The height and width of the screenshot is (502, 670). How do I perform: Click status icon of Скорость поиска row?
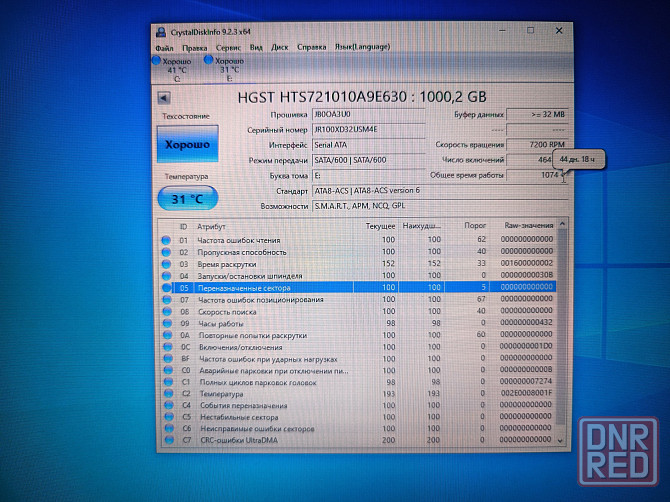pos(167,312)
